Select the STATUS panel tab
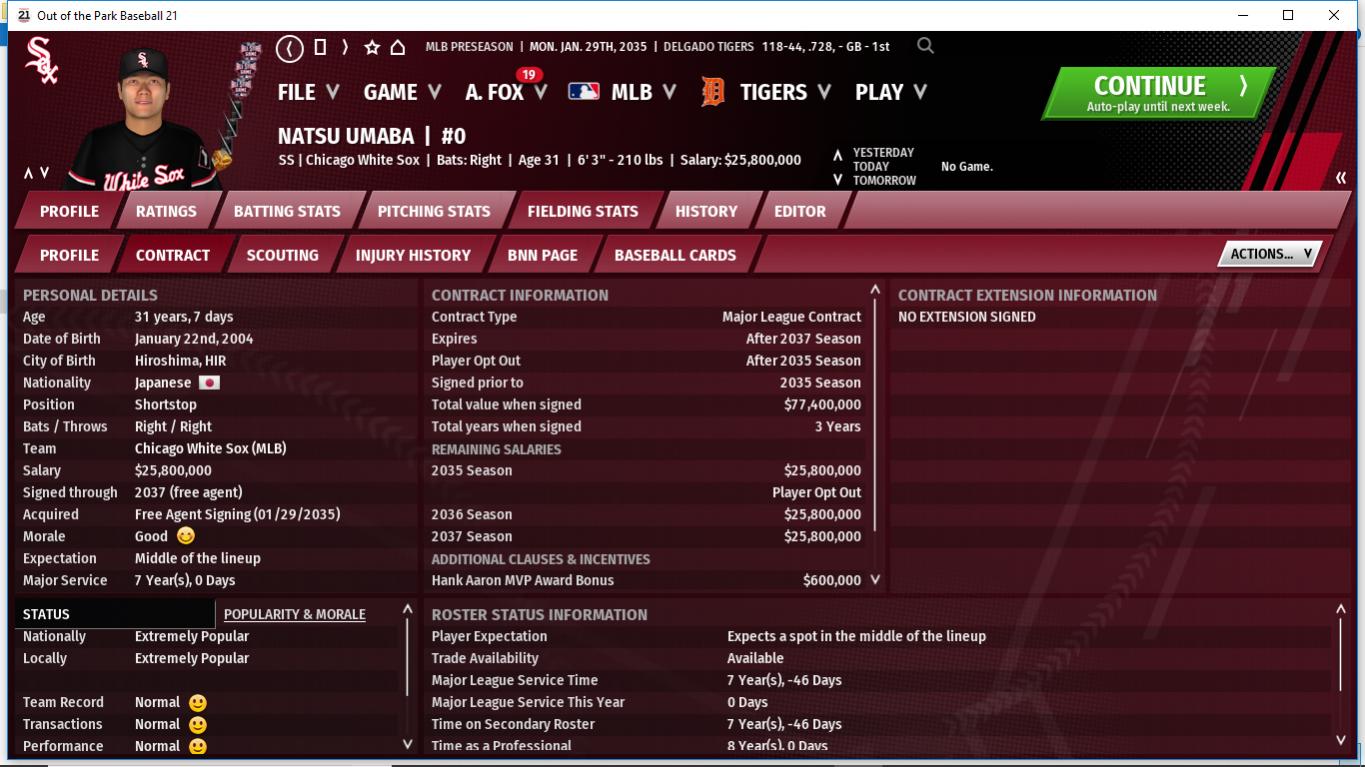This screenshot has width=1365, height=767. (115, 614)
